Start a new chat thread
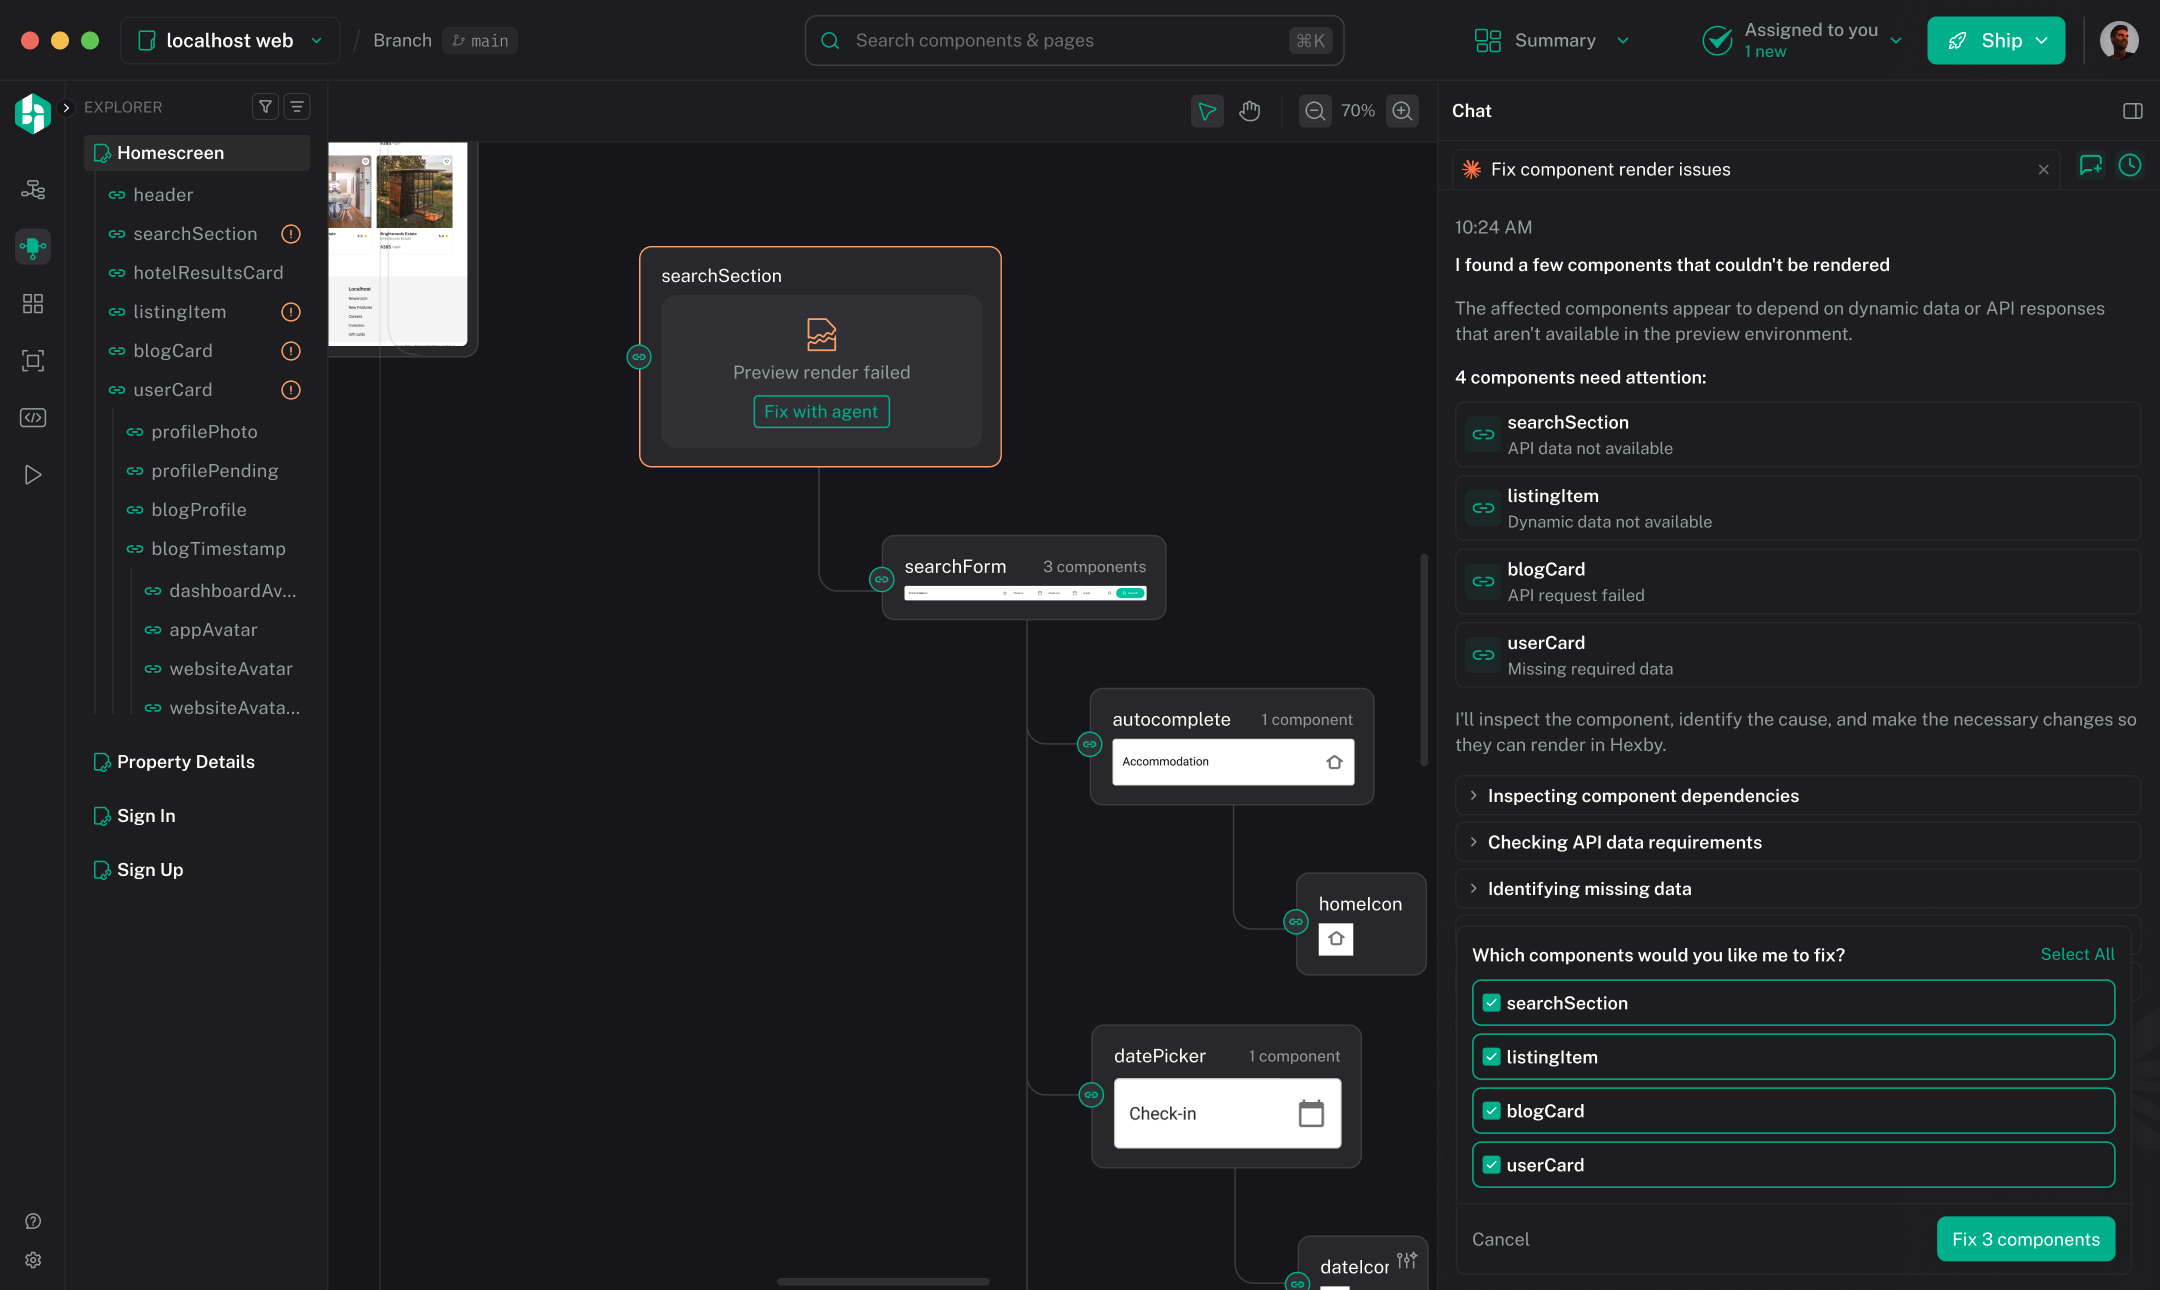Screen dimensions: 2160x1290 tap(2090, 166)
